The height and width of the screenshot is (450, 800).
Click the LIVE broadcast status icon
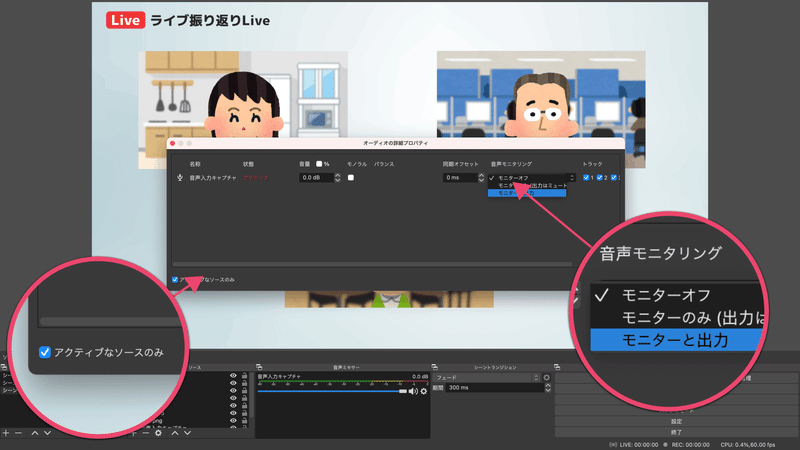(x=613, y=444)
